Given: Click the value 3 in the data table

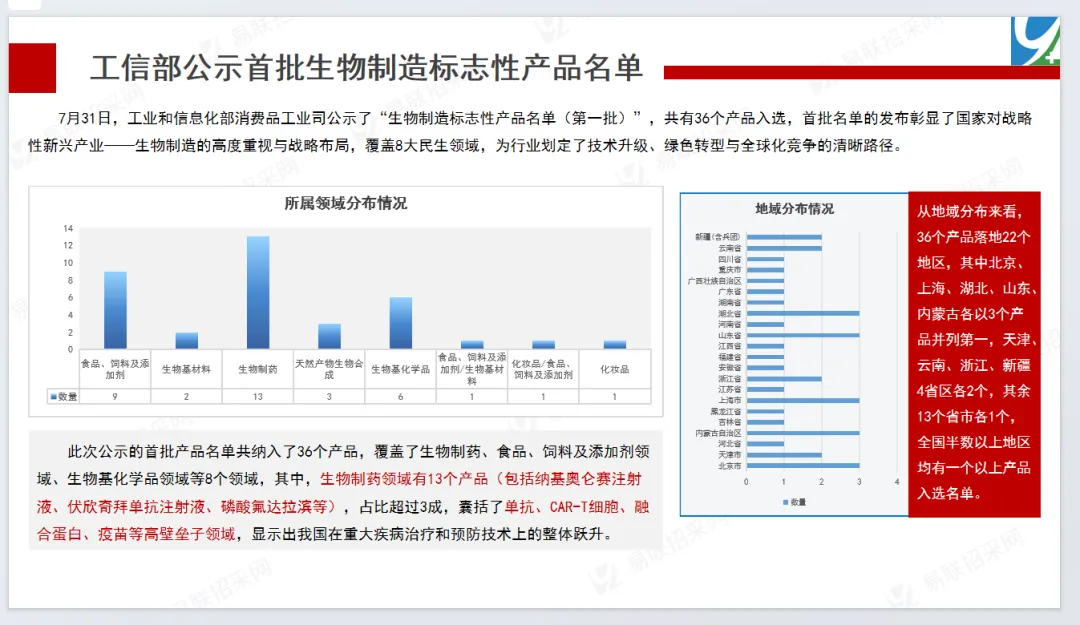Looking at the screenshot, I should 329,396.
